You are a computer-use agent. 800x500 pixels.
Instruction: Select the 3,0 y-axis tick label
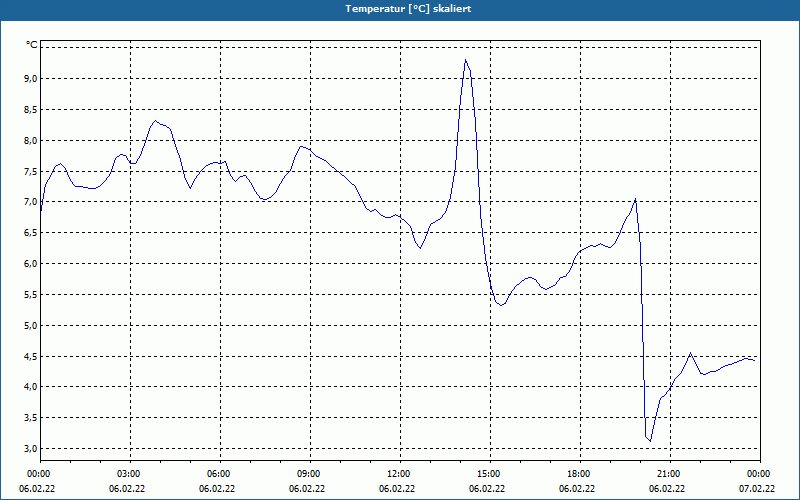click(31, 448)
